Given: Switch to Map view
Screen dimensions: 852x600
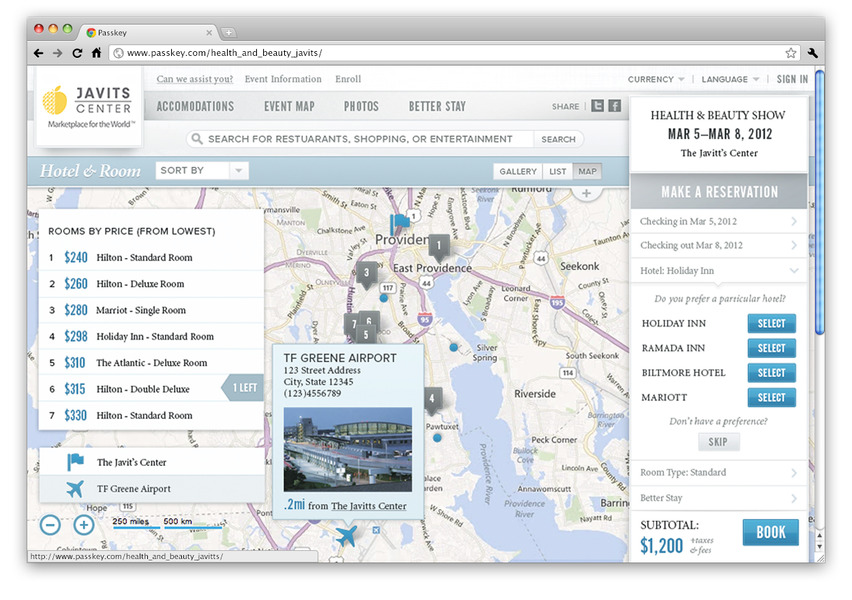Looking at the screenshot, I should (x=587, y=171).
